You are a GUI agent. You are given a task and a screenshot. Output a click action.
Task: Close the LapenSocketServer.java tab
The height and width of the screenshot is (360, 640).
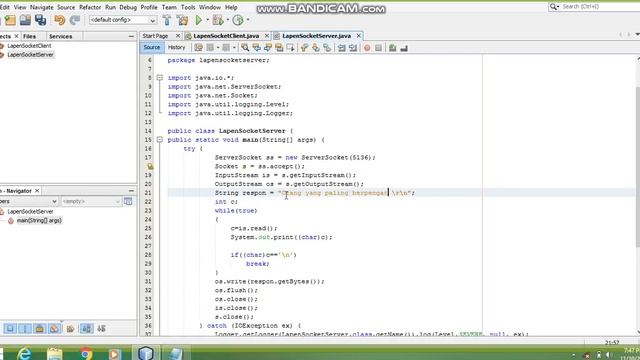click(359, 36)
